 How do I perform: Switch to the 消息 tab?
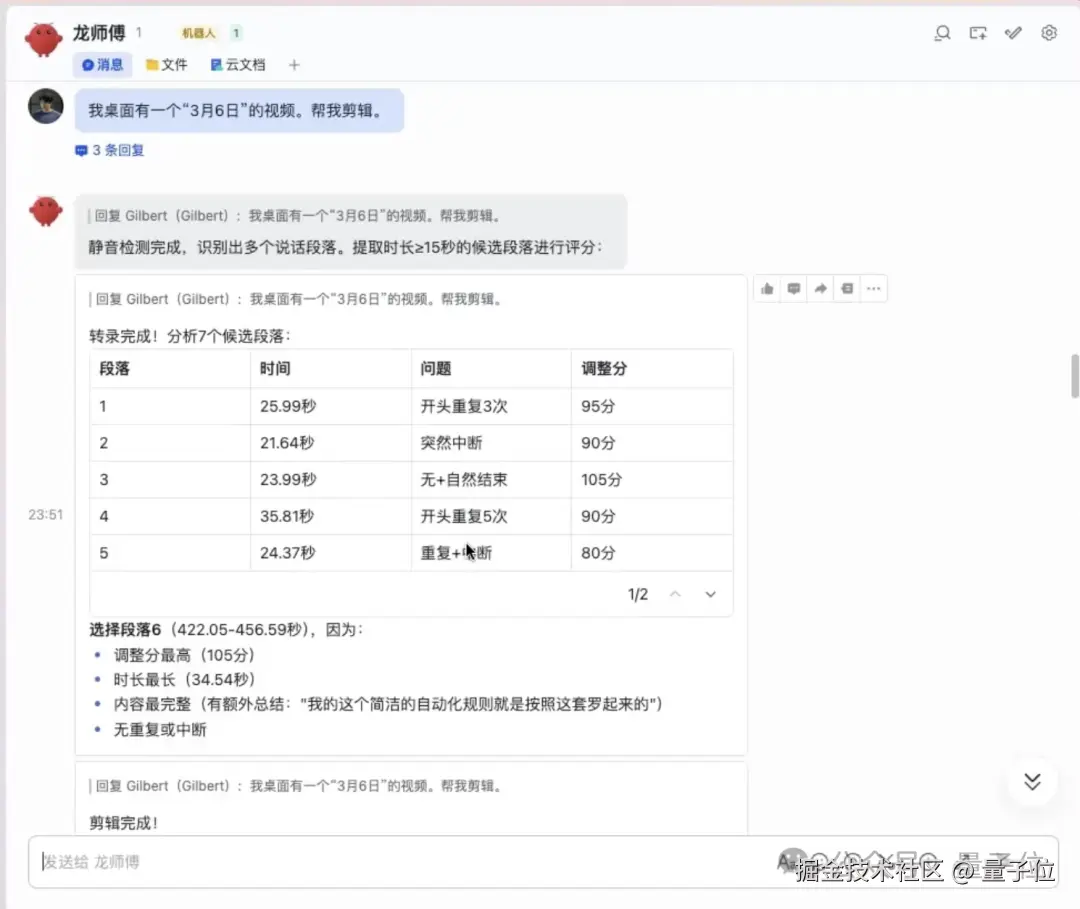coord(103,65)
